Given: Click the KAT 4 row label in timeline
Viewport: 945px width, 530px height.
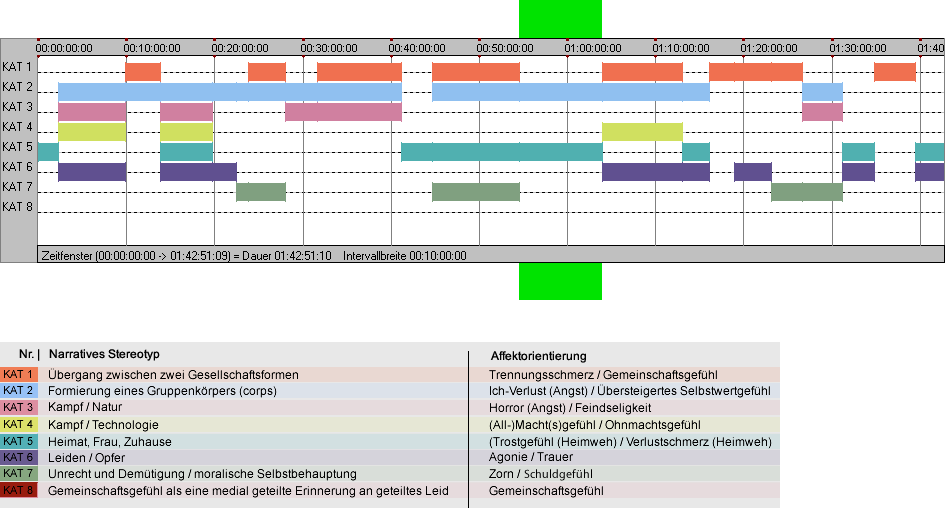Looking at the screenshot, I should click(17, 127).
